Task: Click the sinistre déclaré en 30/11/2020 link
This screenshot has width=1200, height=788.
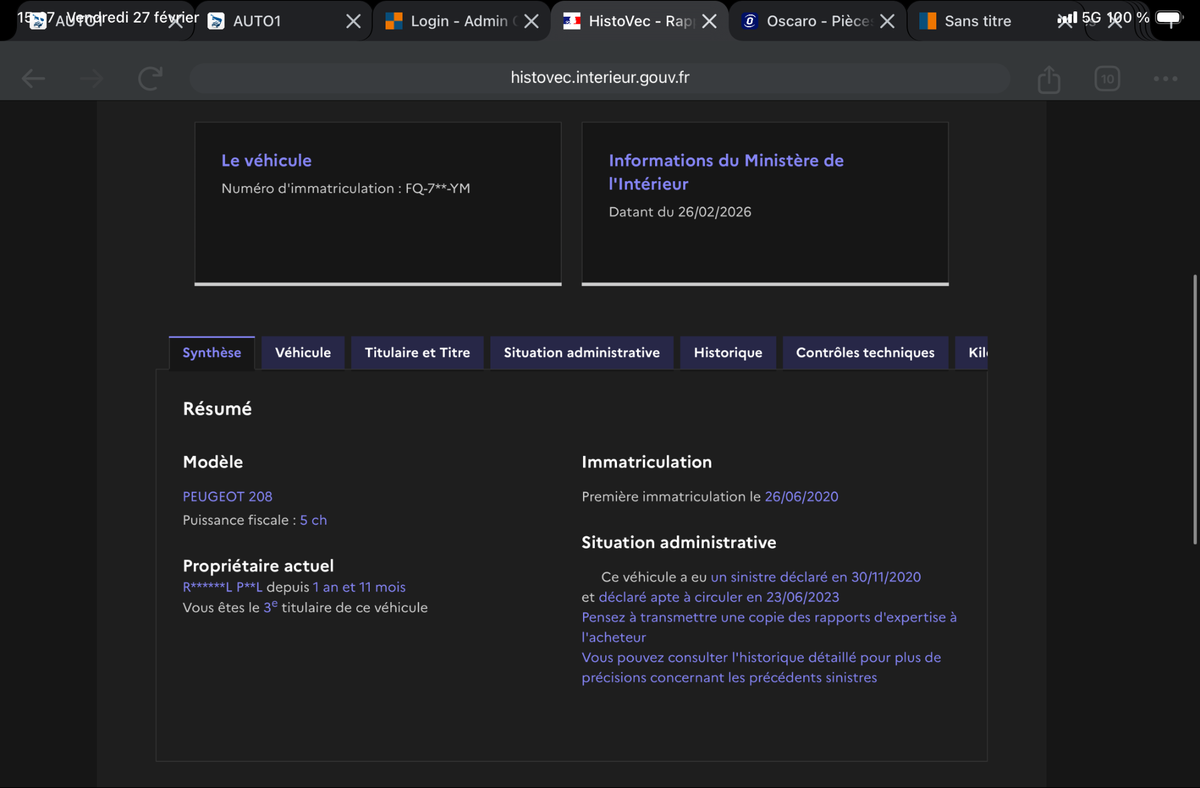Action: pyautogui.click(x=815, y=577)
